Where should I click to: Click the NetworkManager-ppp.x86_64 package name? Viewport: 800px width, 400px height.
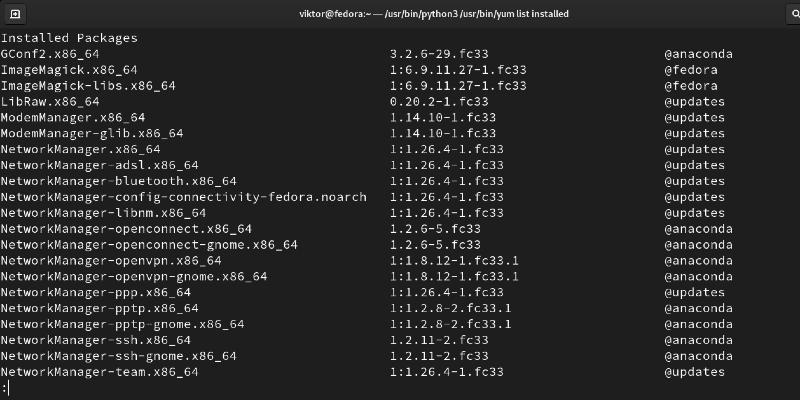(95, 292)
